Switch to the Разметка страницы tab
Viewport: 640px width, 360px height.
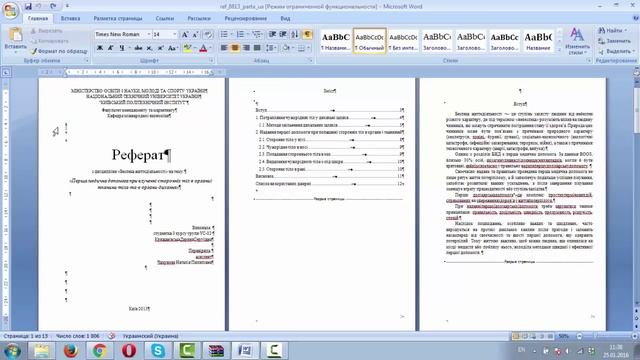(x=118, y=18)
